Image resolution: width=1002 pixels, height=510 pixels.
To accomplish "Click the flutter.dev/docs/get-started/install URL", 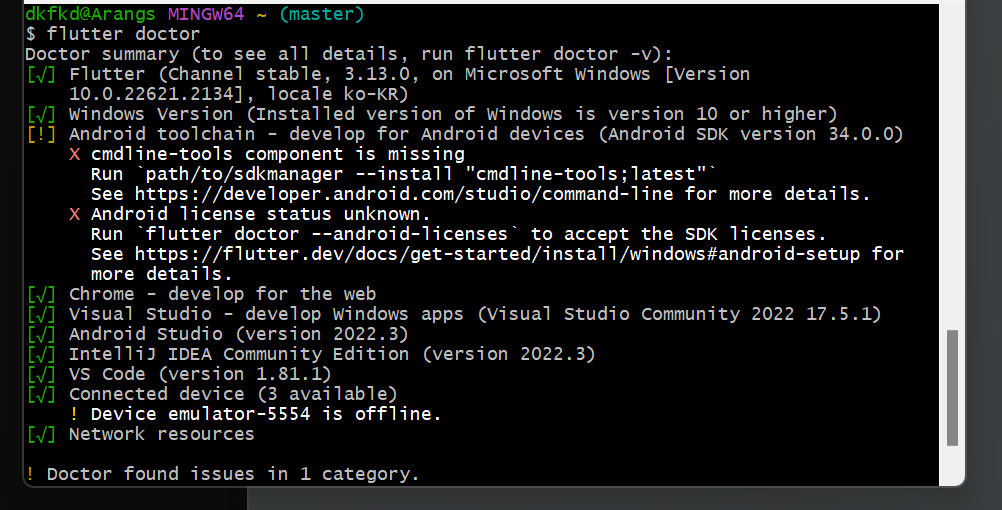I will (497, 254).
